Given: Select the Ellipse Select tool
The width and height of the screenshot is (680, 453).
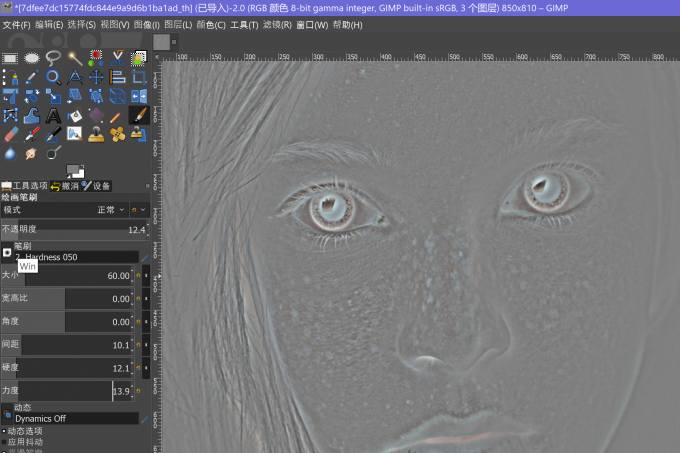Looking at the screenshot, I should [x=32, y=58].
